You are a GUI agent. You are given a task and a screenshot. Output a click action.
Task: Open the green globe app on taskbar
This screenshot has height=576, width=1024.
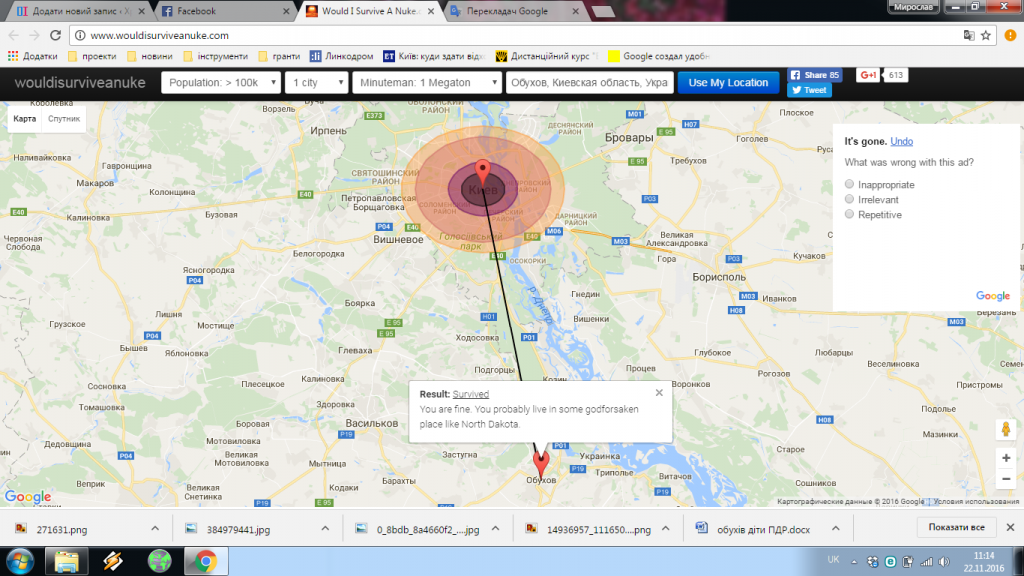(x=159, y=561)
